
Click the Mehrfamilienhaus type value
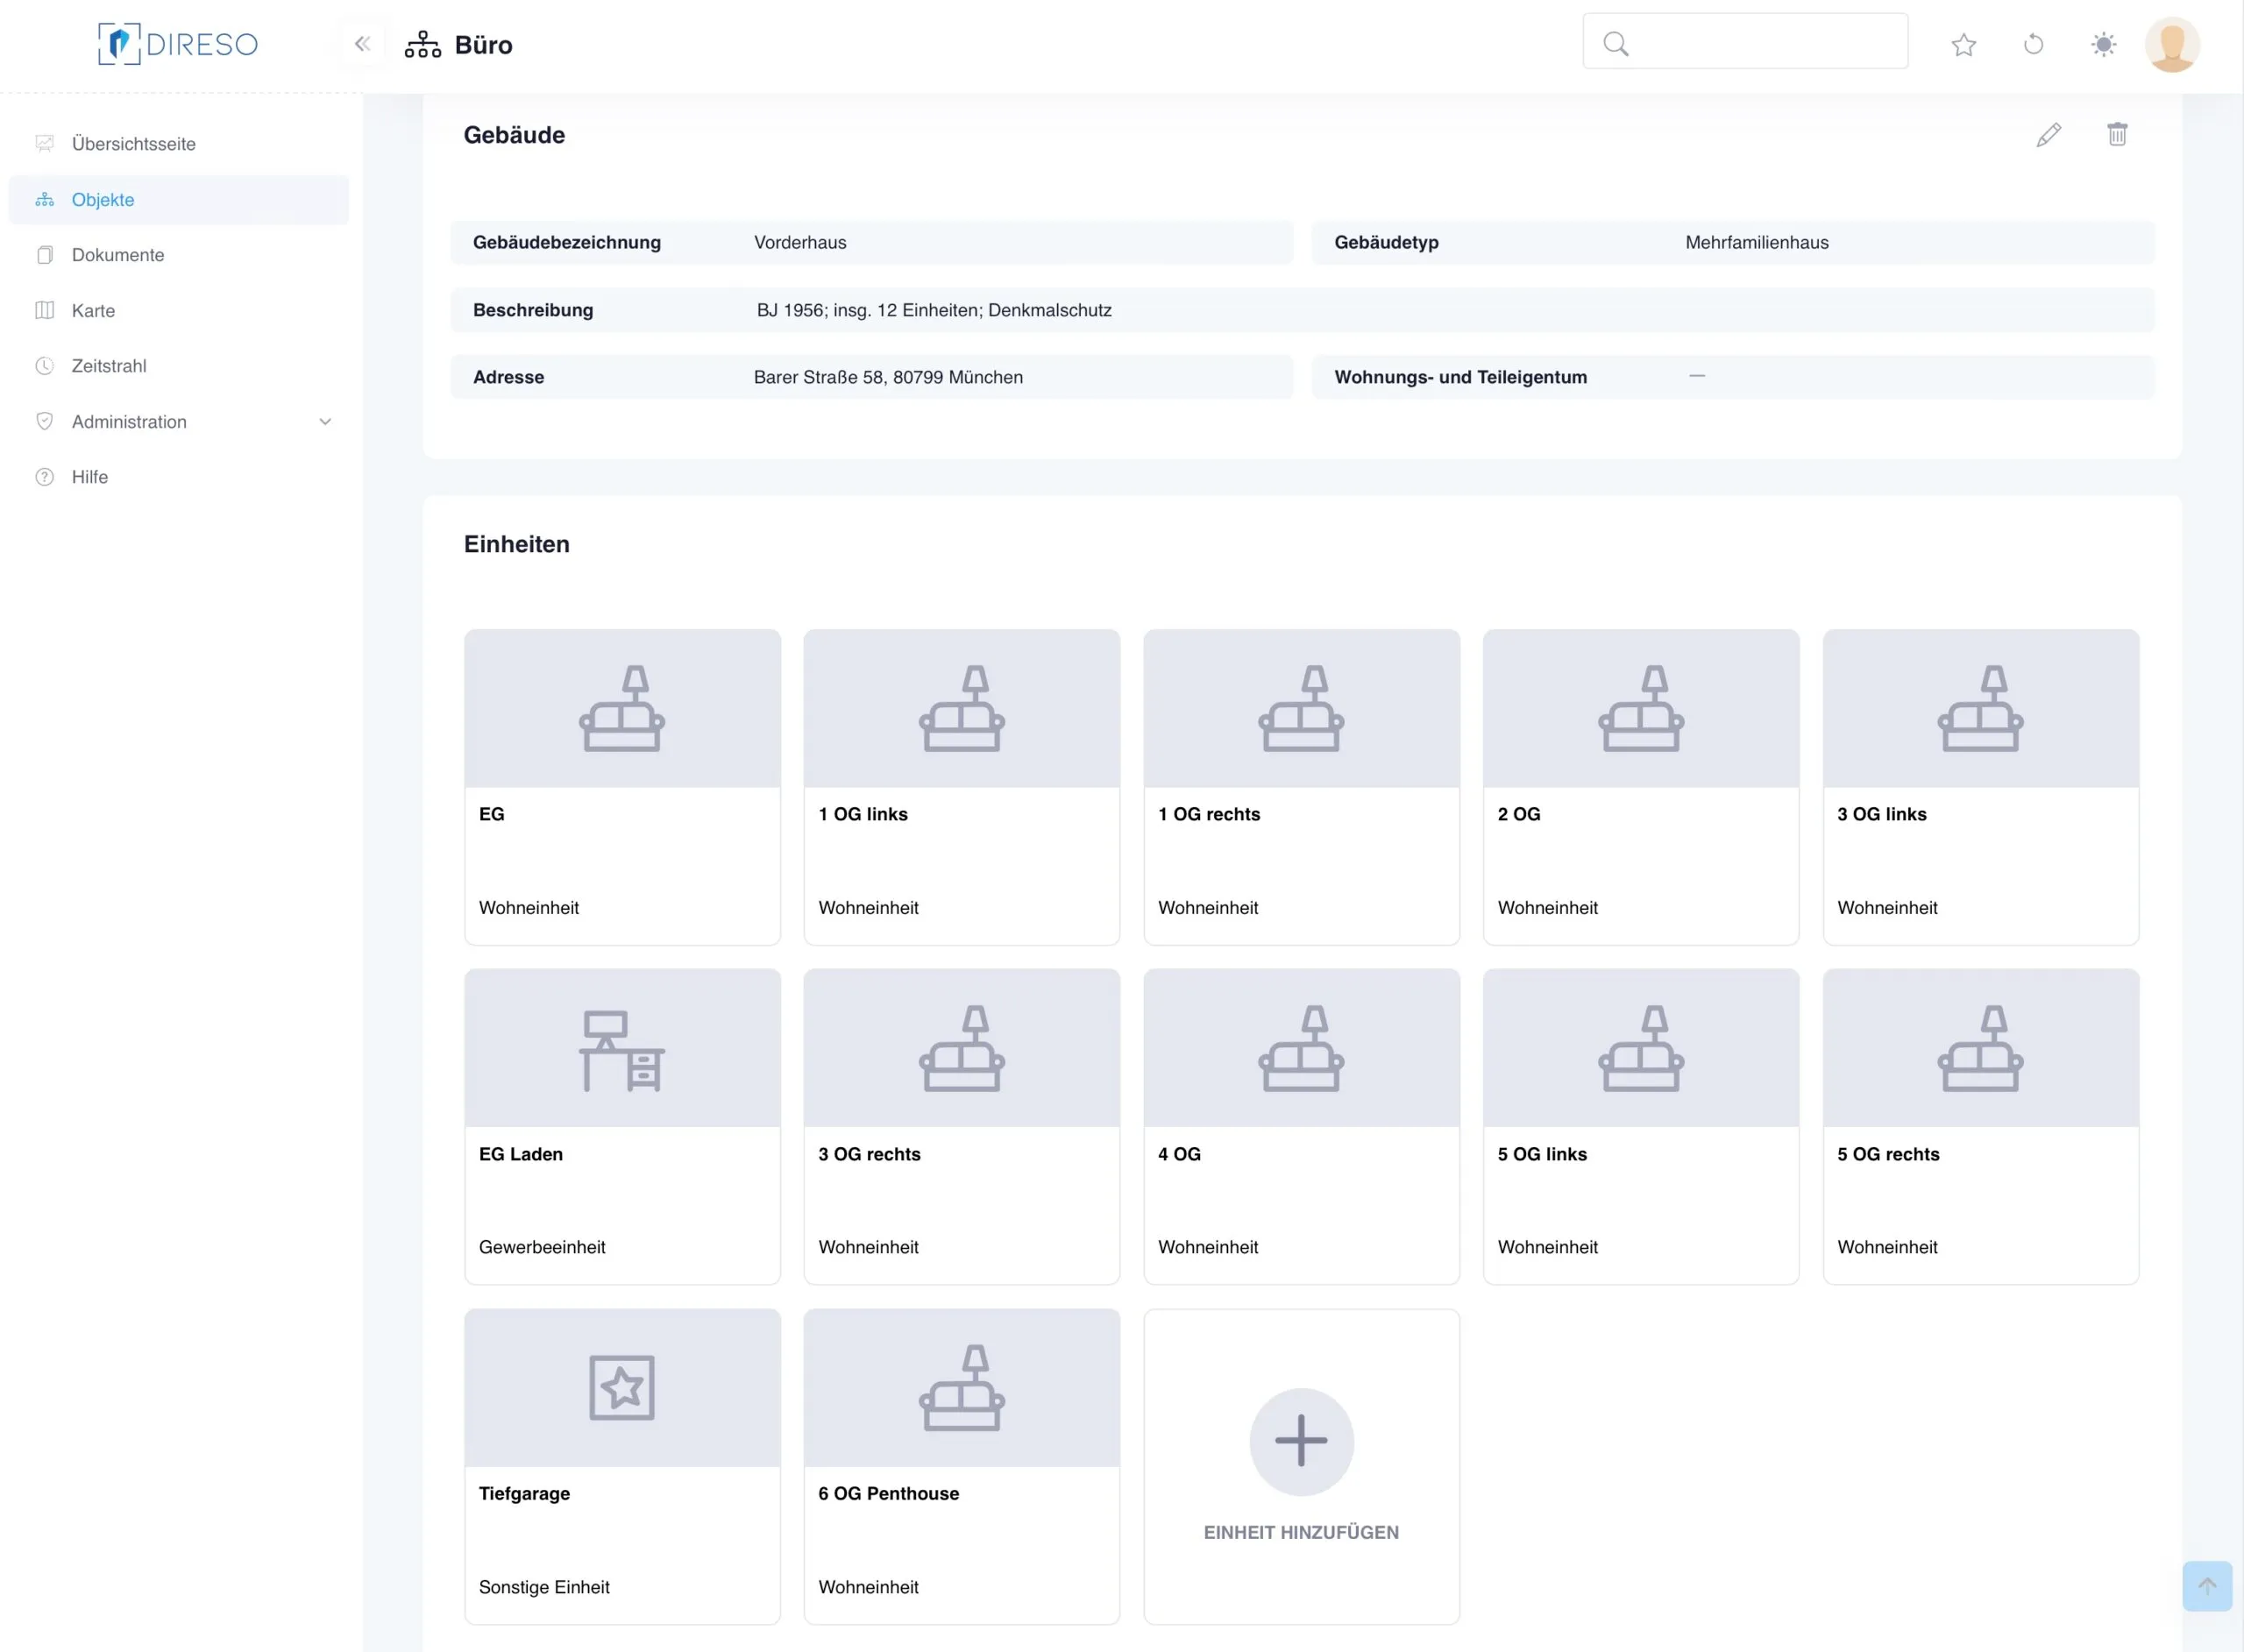1757,242
